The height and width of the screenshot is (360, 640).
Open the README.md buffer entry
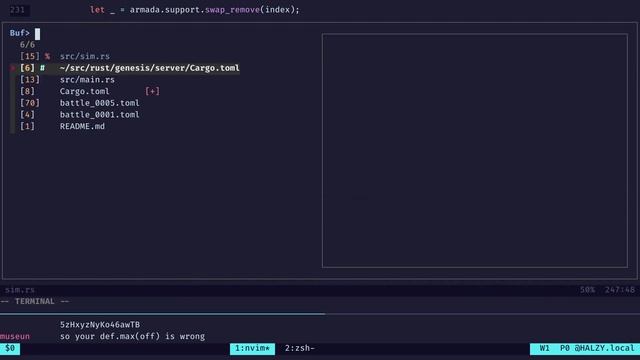pos(82,127)
